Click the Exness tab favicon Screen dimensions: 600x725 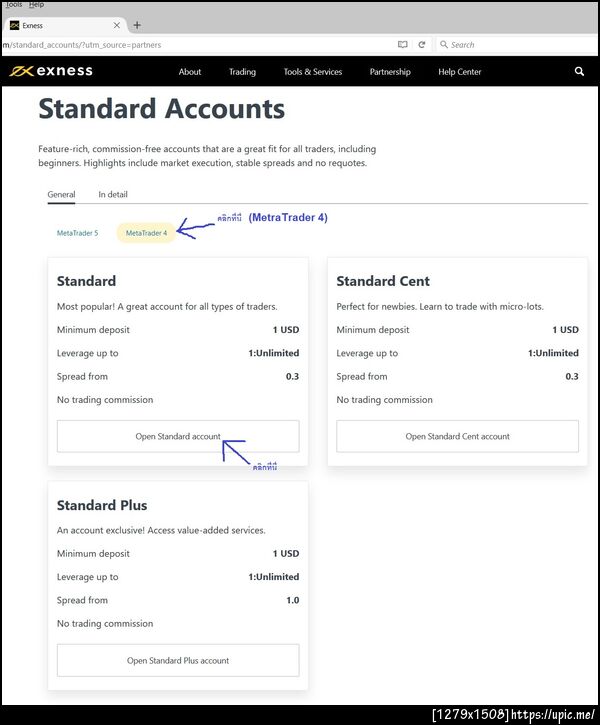point(14,25)
